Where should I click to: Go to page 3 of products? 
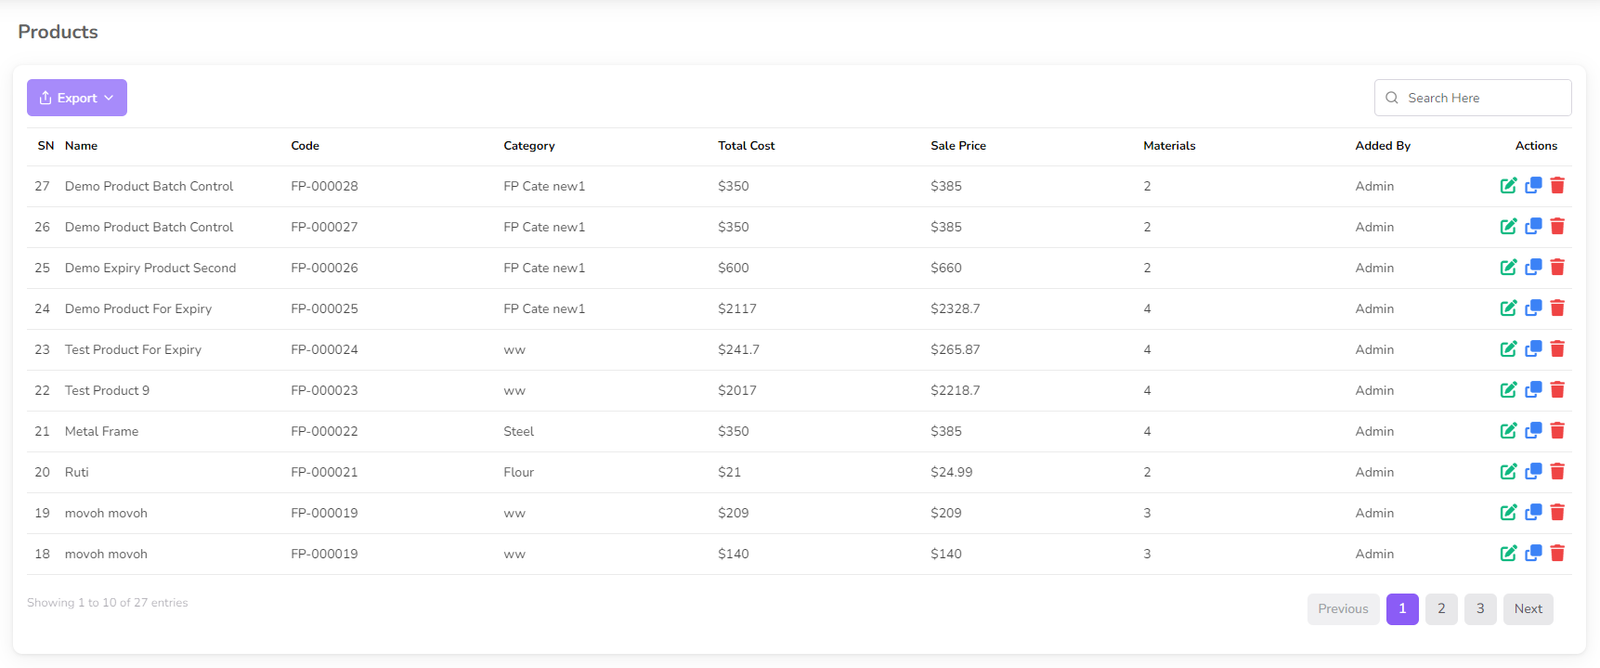[1480, 609]
